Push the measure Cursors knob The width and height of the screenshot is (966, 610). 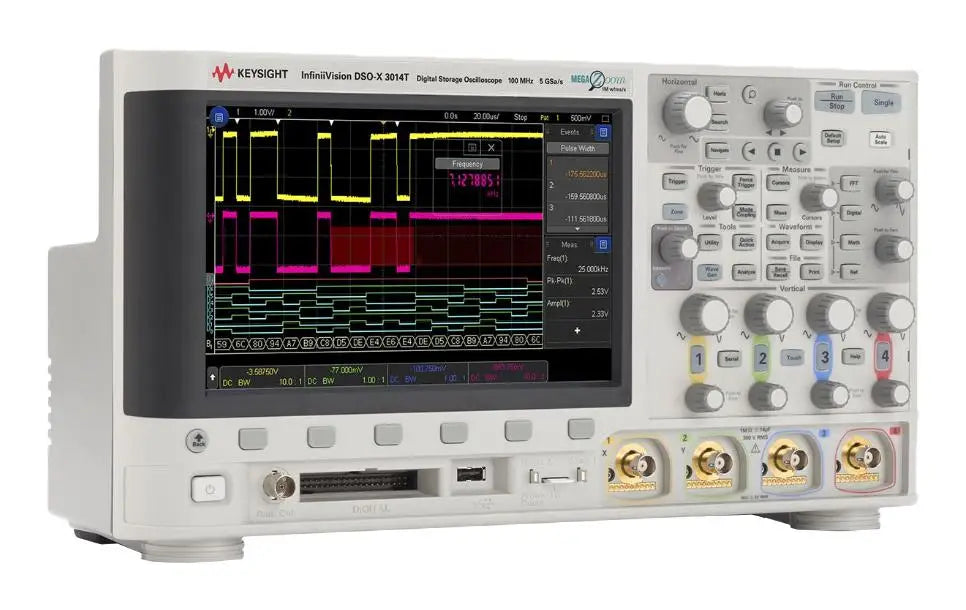coord(819,198)
